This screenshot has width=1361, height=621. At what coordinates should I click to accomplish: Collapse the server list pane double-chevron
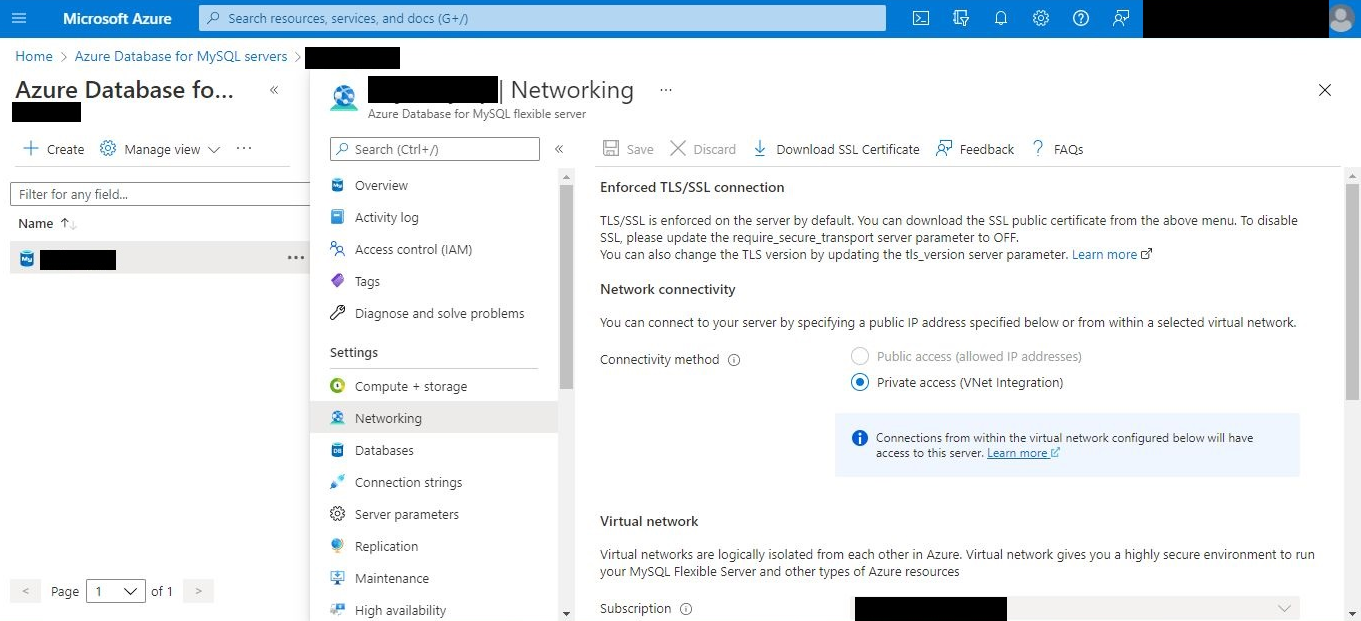point(274,90)
